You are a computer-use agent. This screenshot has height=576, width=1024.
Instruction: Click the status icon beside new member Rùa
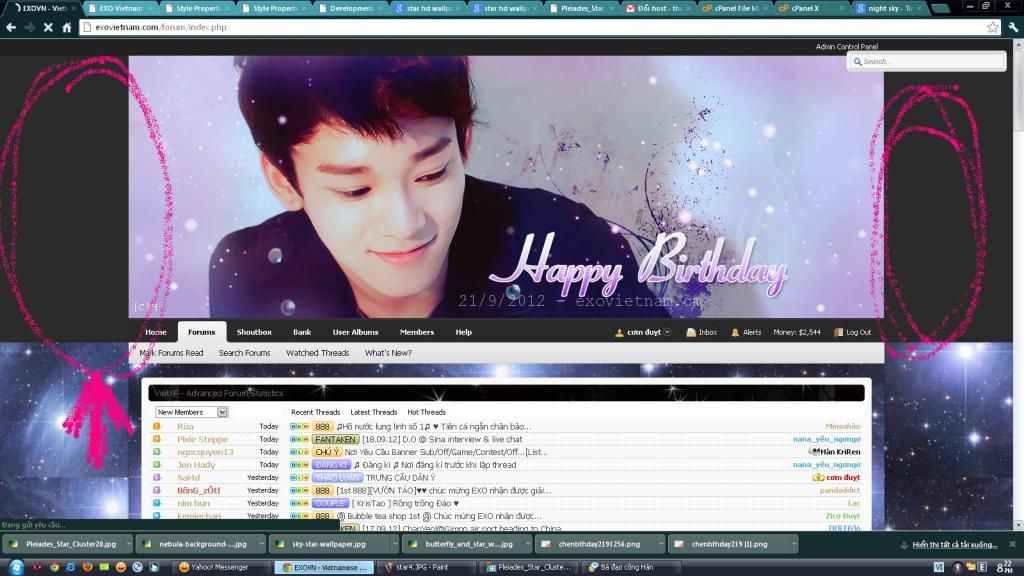click(157, 426)
